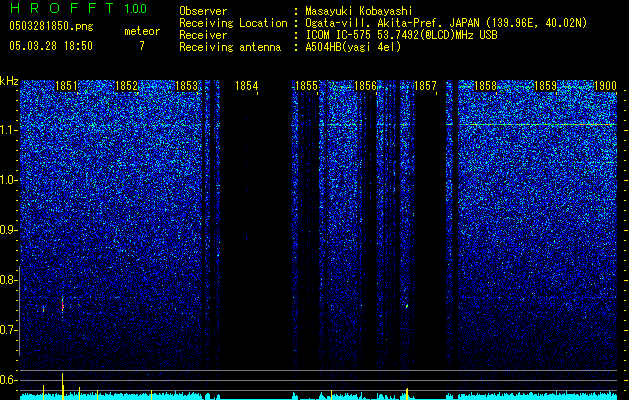Viewport: 629px width, 400px height.
Task: Click antenna value A504HB(yagi 4el)
Action: [x=353, y=47]
